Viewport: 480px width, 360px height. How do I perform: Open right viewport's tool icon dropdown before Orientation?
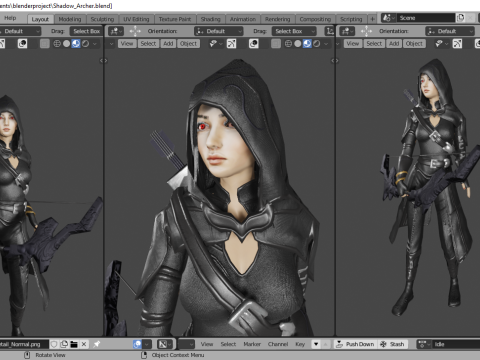tap(347, 31)
